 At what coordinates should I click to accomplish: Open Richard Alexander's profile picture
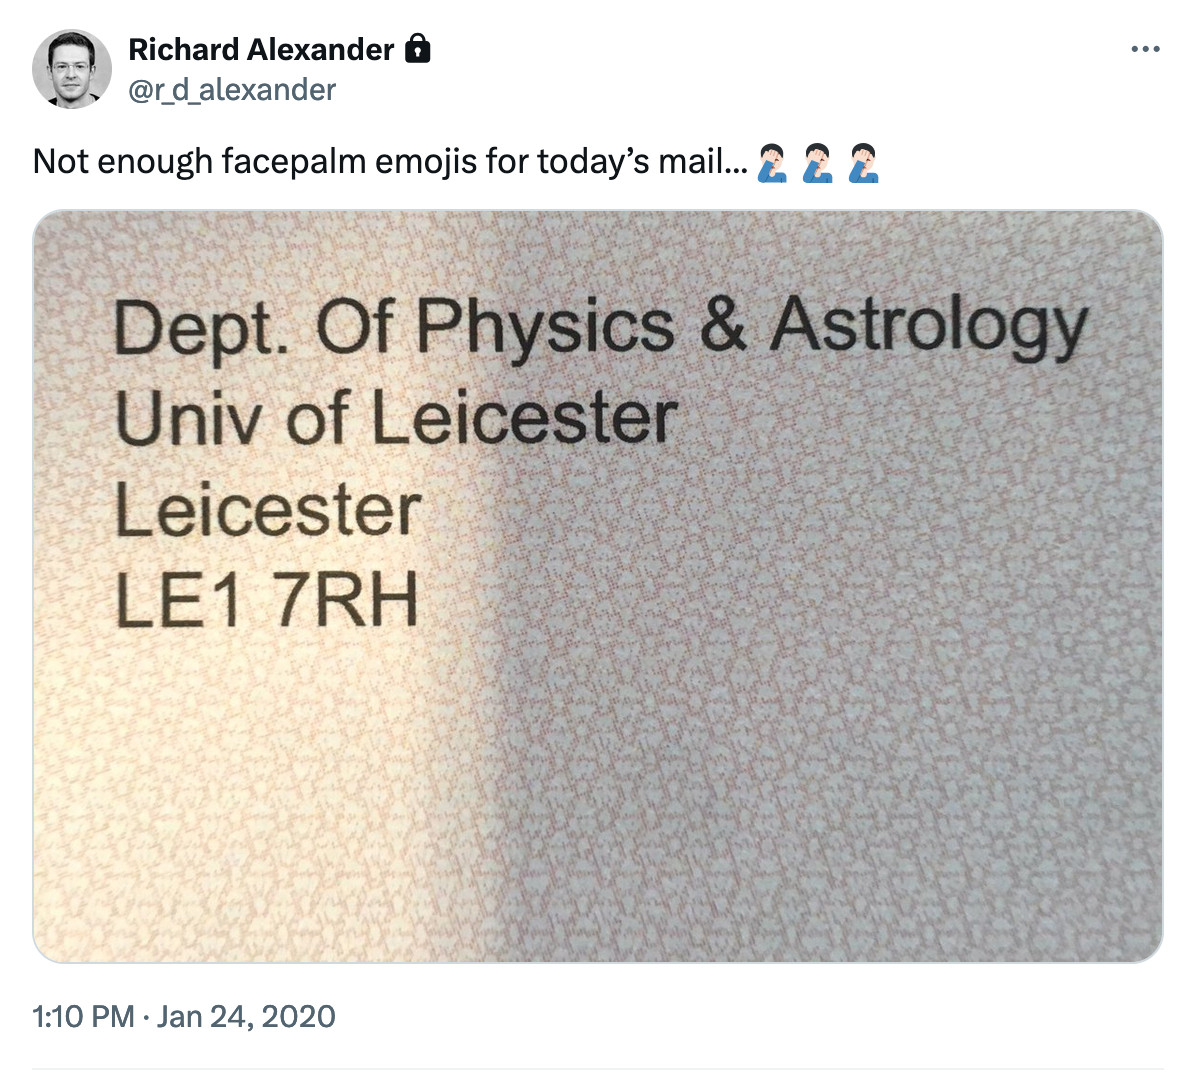point(71,69)
